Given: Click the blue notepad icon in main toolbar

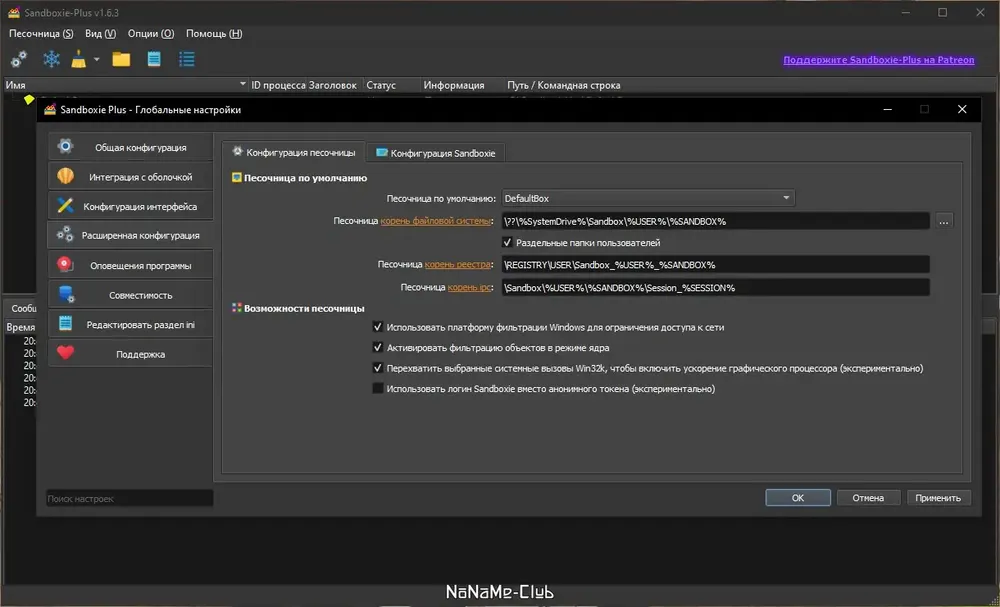Looking at the screenshot, I should pos(154,59).
